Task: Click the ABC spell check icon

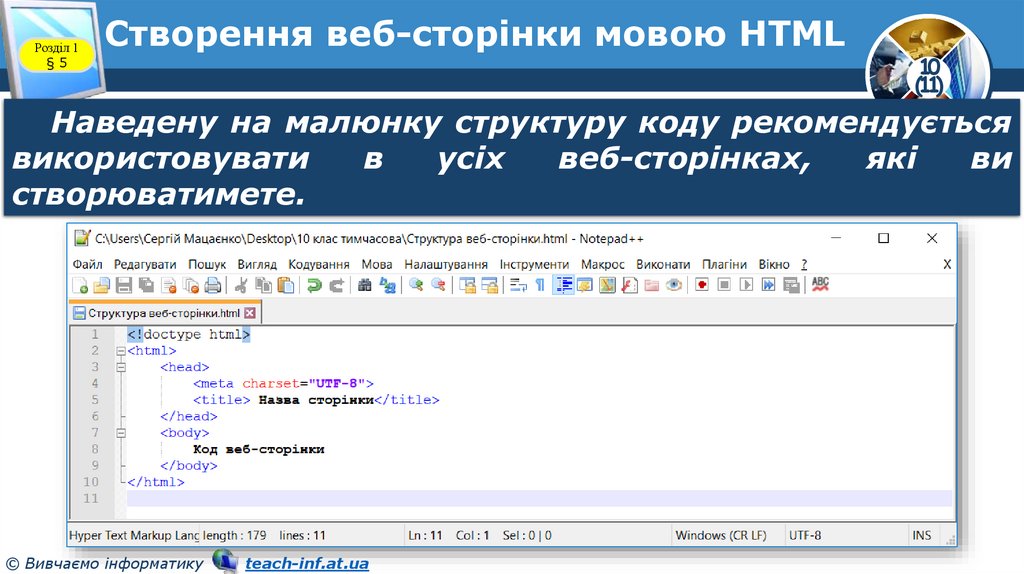Action: [820, 284]
